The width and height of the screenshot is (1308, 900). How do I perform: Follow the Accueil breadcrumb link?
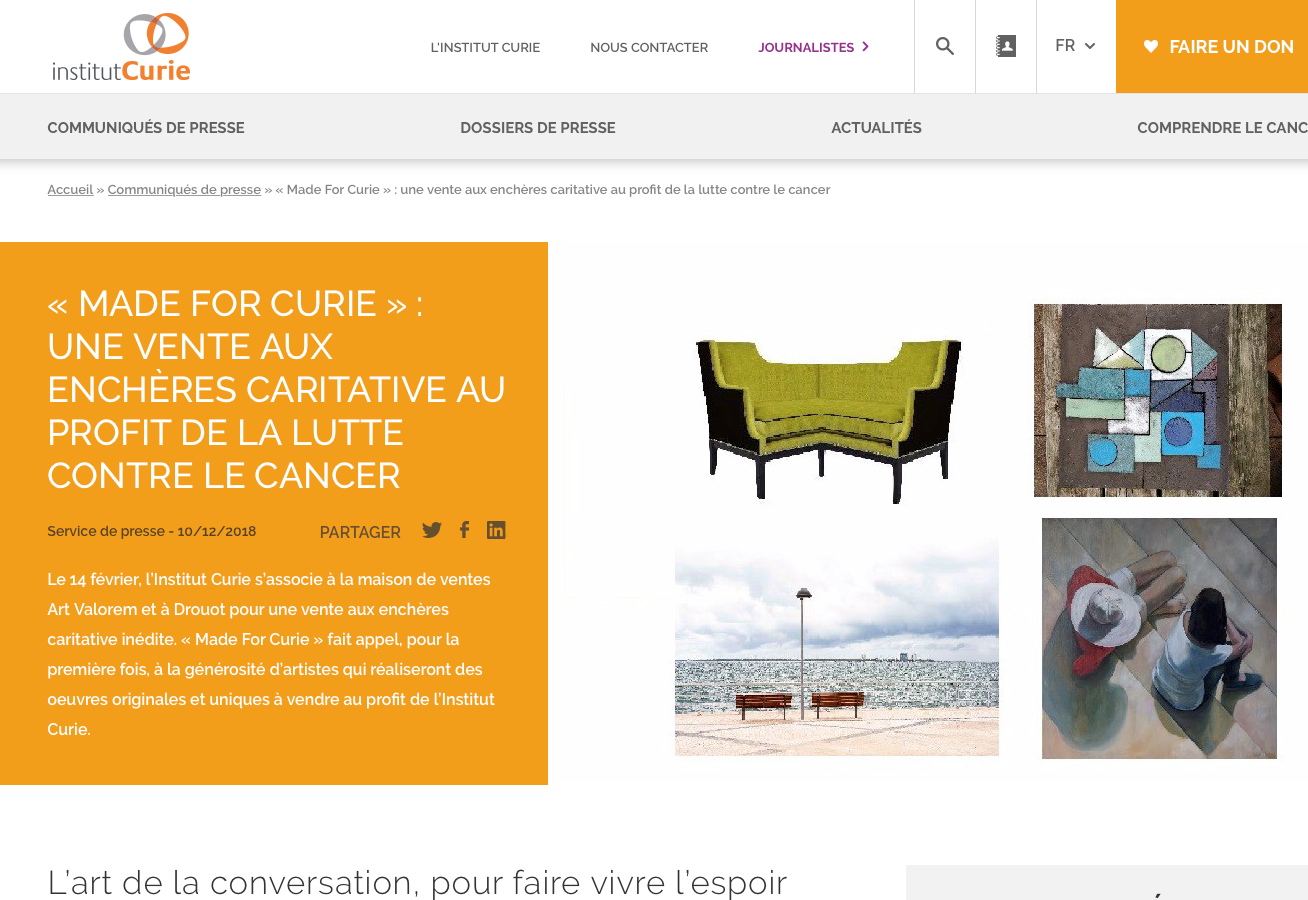click(70, 189)
